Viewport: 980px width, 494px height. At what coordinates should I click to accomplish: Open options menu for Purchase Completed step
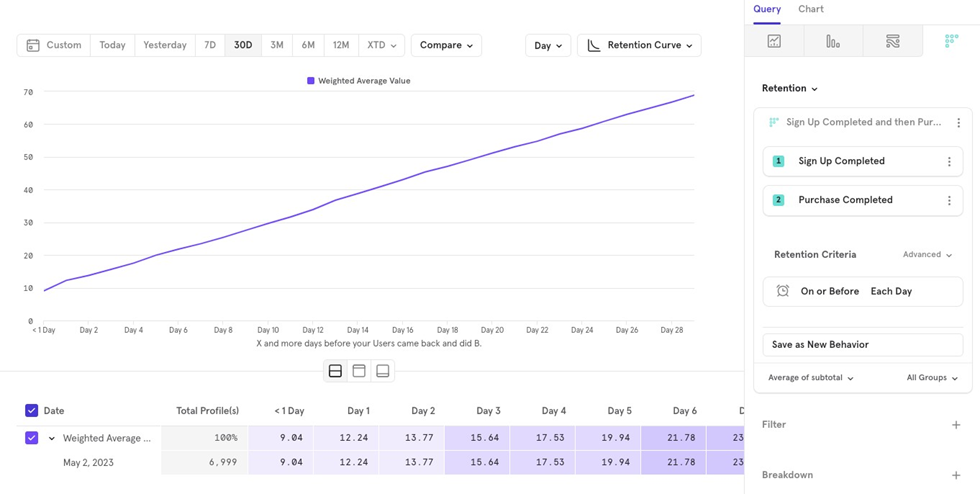pyautogui.click(x=949, y=201)
